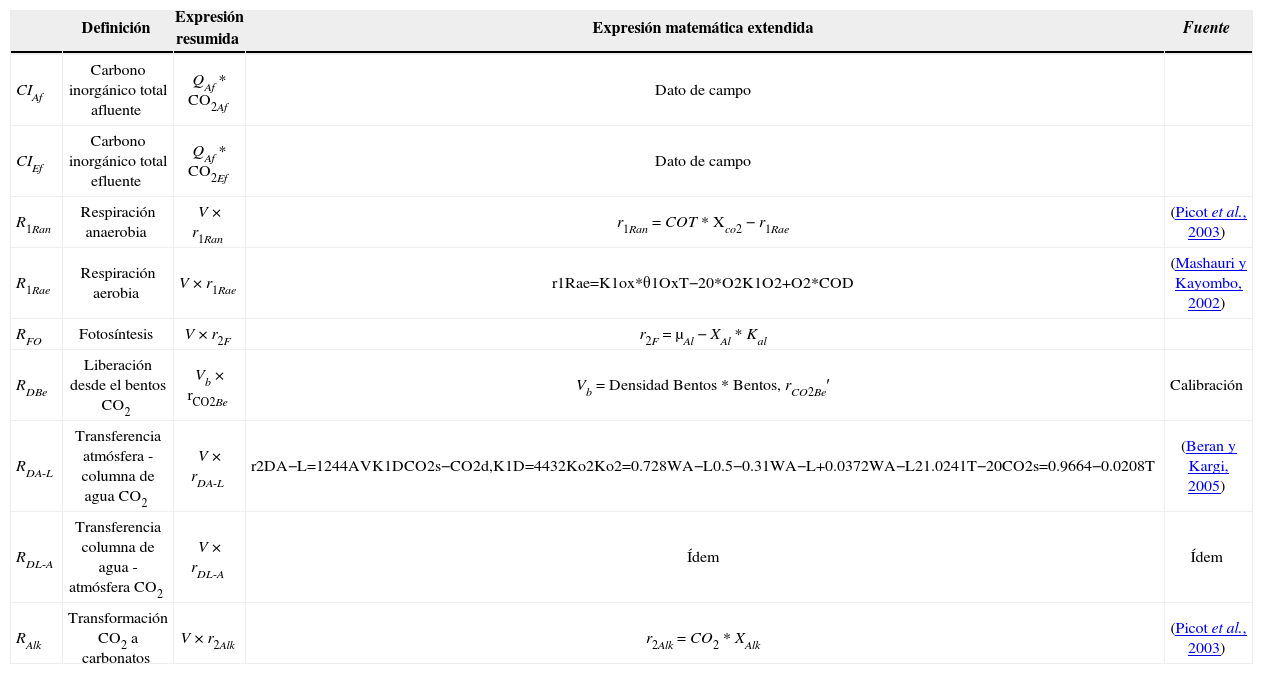Screen dimensions: 1263x674
Task: Open Picot et al. 2003 link in carbonatos row
Action: pos(1208,638)
